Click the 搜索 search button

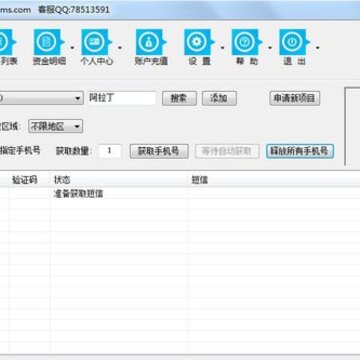click(179, 98)
